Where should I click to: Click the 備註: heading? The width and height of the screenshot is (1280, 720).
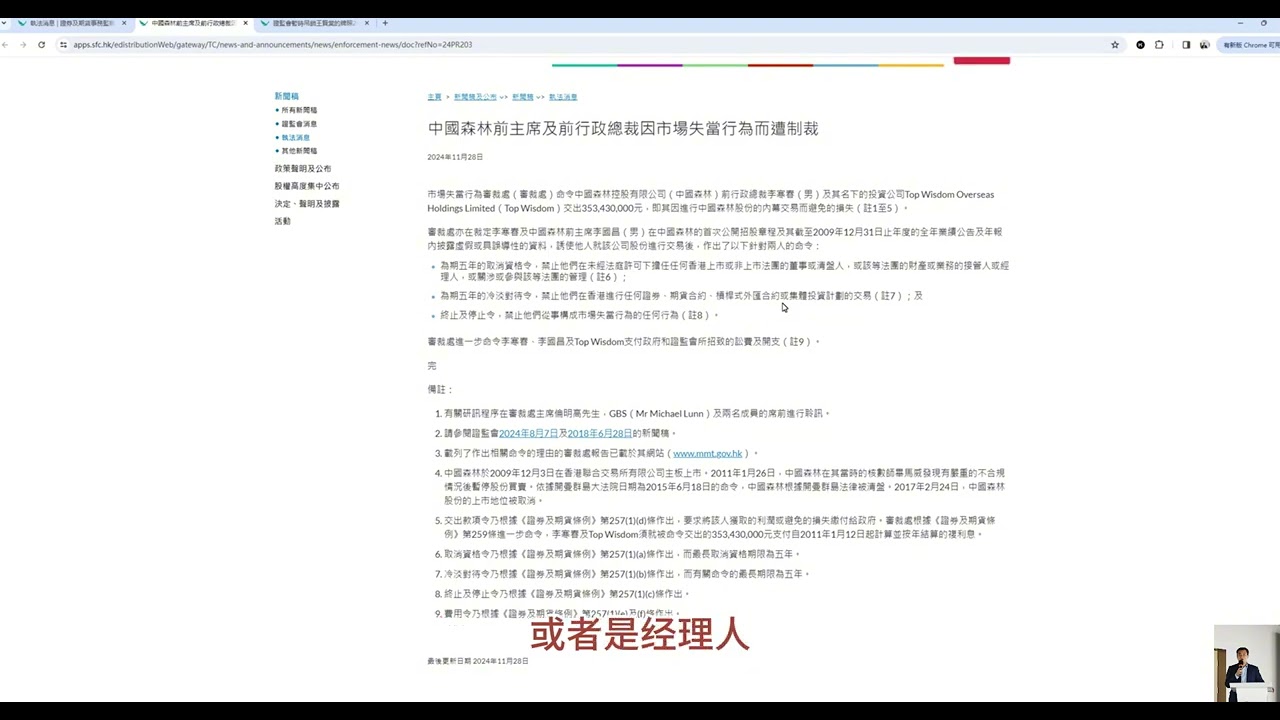(x=440, y=389)
